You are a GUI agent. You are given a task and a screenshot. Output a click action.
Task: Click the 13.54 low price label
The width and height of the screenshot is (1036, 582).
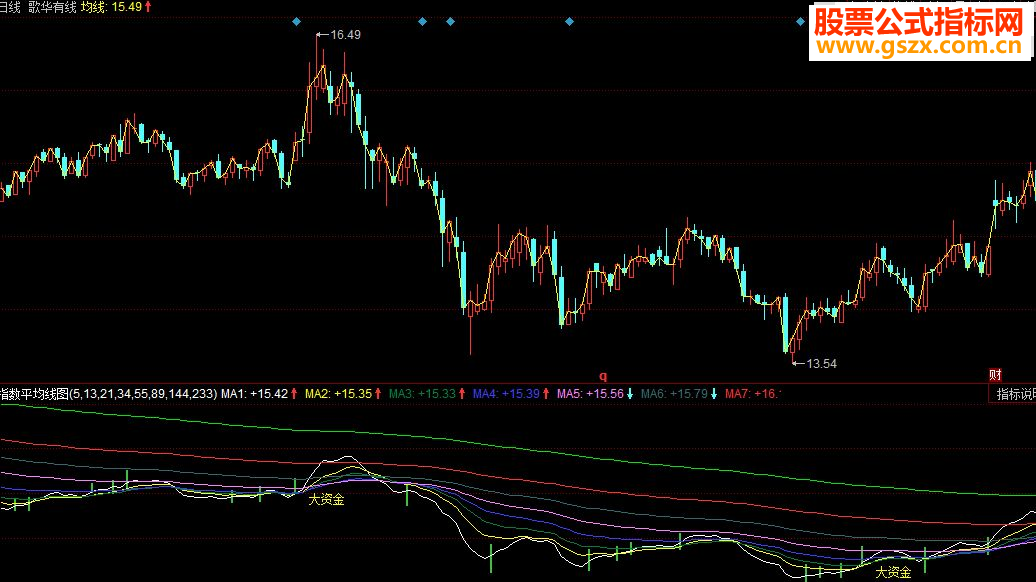(820, 363)
